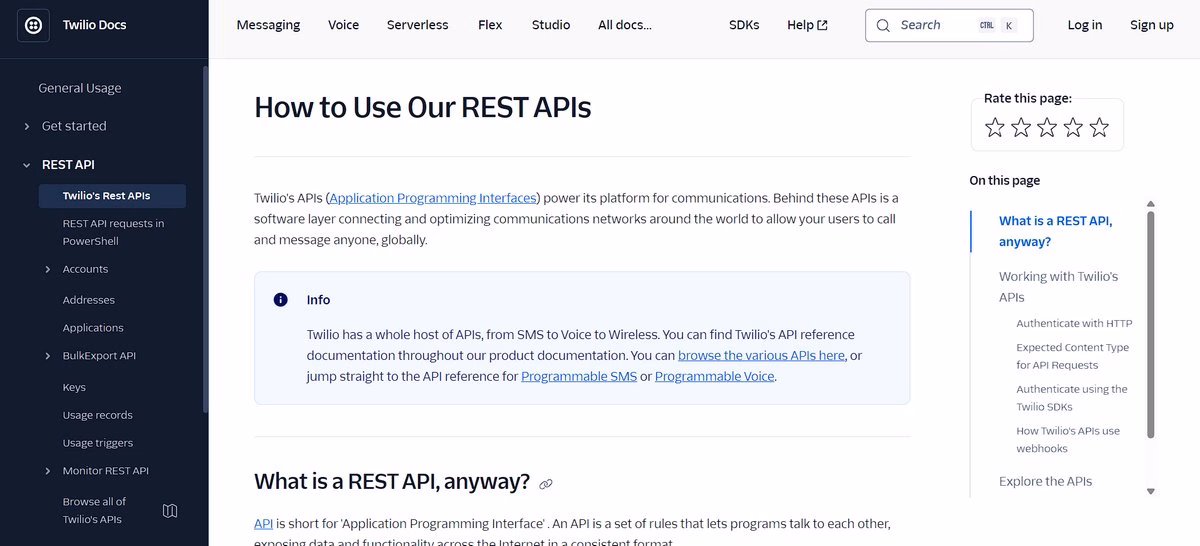Screen dimensions: 1200x546
Task: Click On this page scrollbar down arrow
Action: [x=1150, y=491]
